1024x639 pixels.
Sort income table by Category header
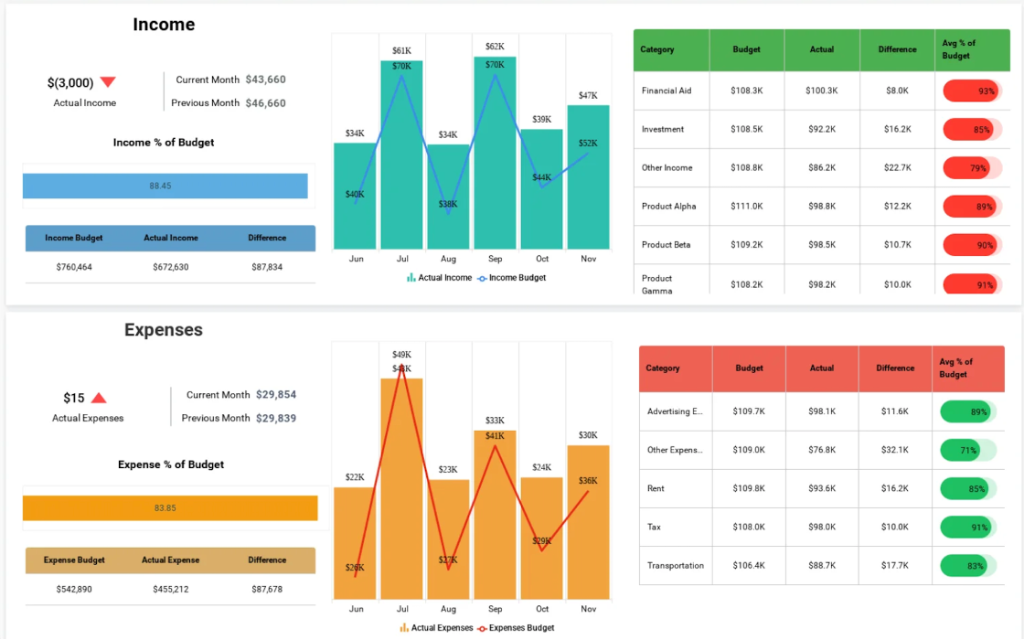(x=671, y=50)
